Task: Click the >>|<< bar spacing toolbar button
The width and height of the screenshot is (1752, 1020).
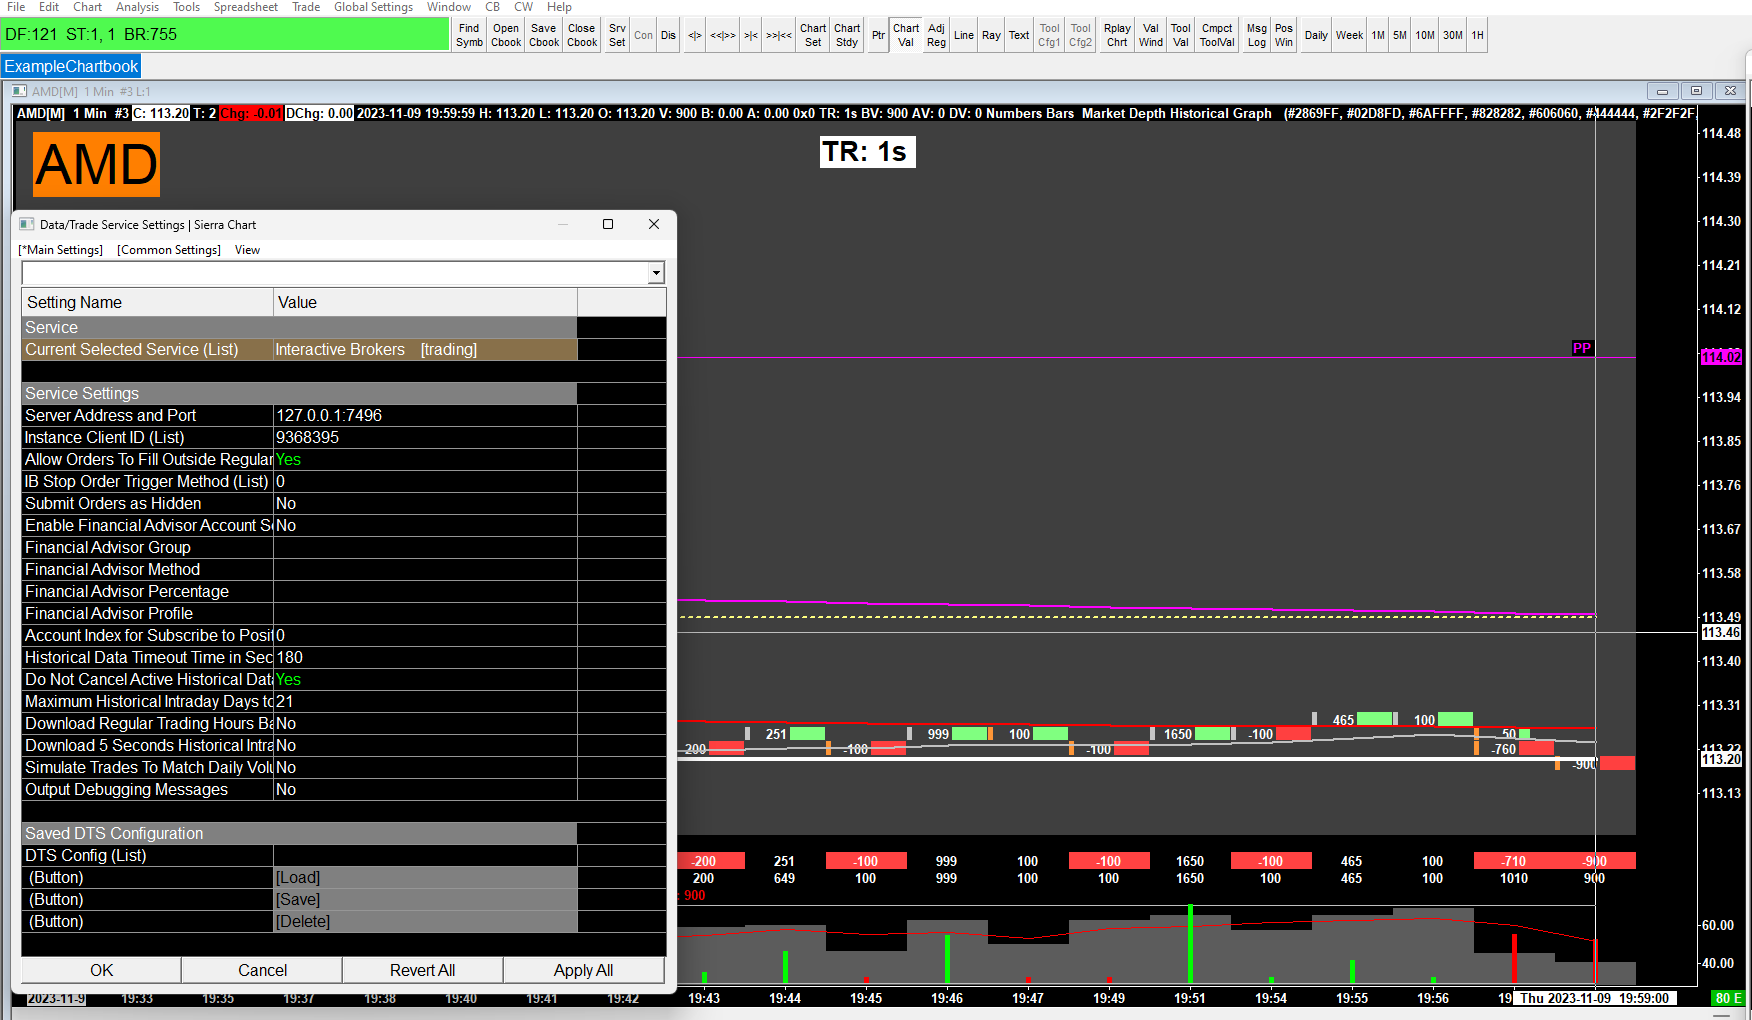Action: [x=779, y=35]
